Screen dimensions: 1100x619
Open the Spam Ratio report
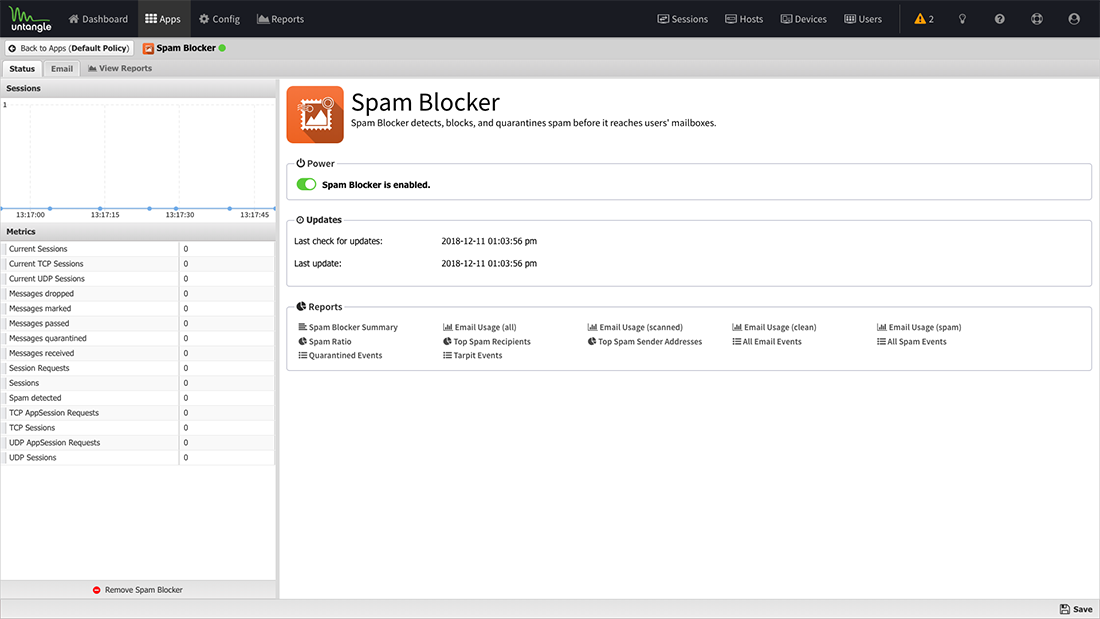click(x=325, y=342)
